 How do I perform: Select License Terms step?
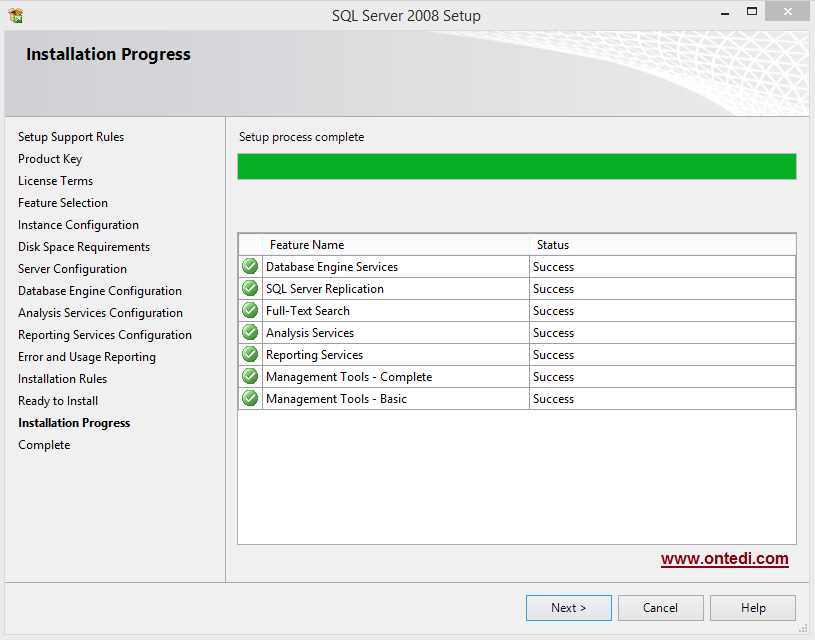[x=56, y=181]
